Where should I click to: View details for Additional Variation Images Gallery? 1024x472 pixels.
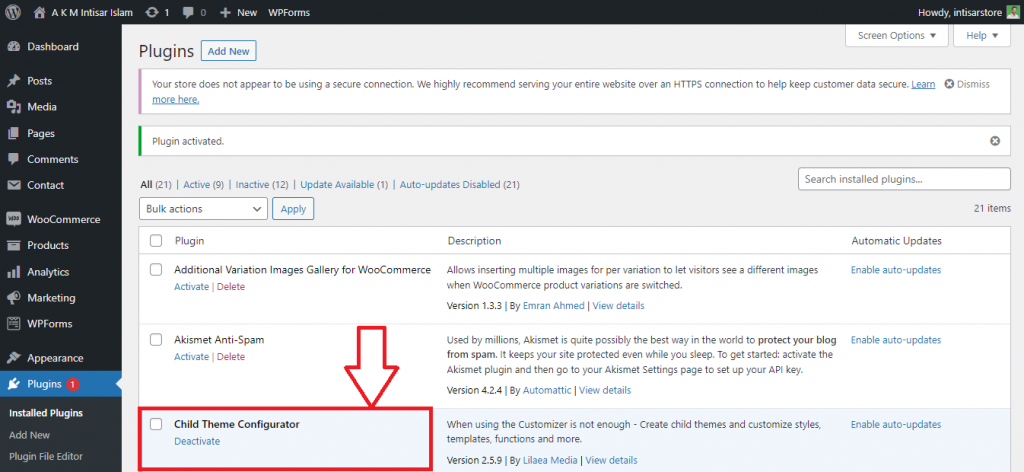618,306
